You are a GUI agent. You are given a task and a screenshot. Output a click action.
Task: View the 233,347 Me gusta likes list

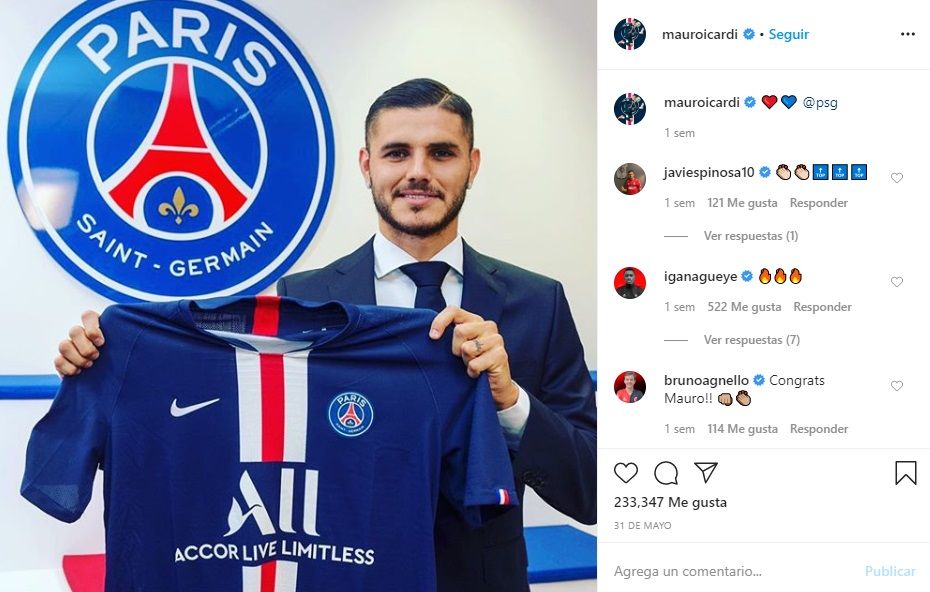(670, 502)
